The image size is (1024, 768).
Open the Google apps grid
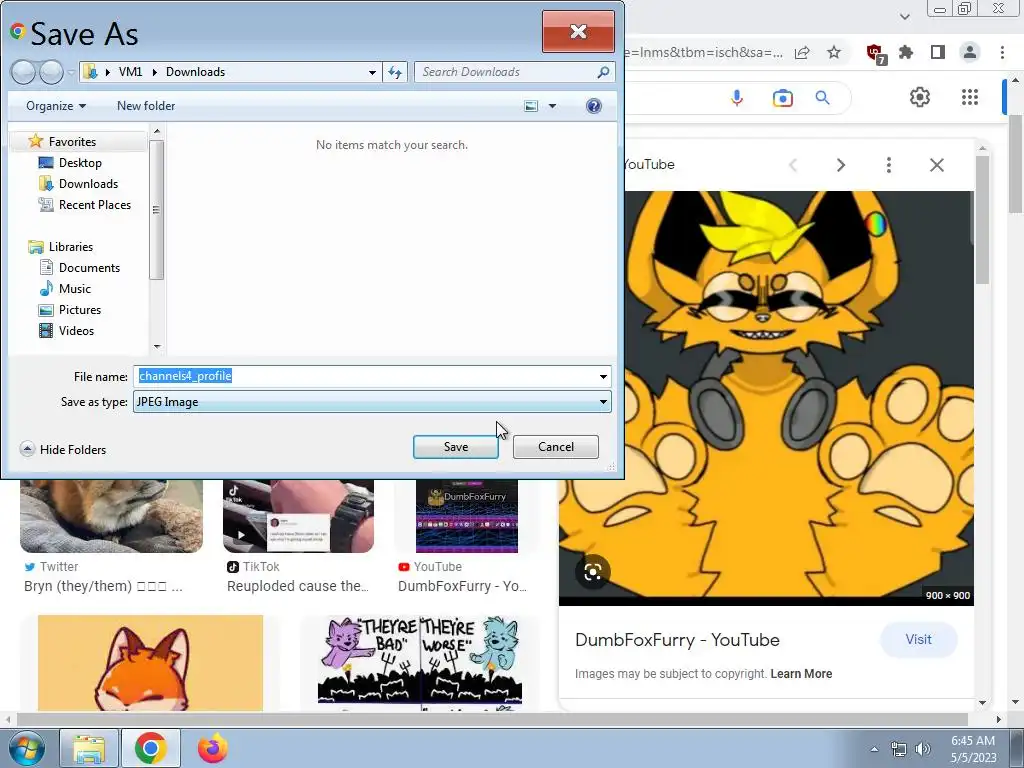pos(970,97)
